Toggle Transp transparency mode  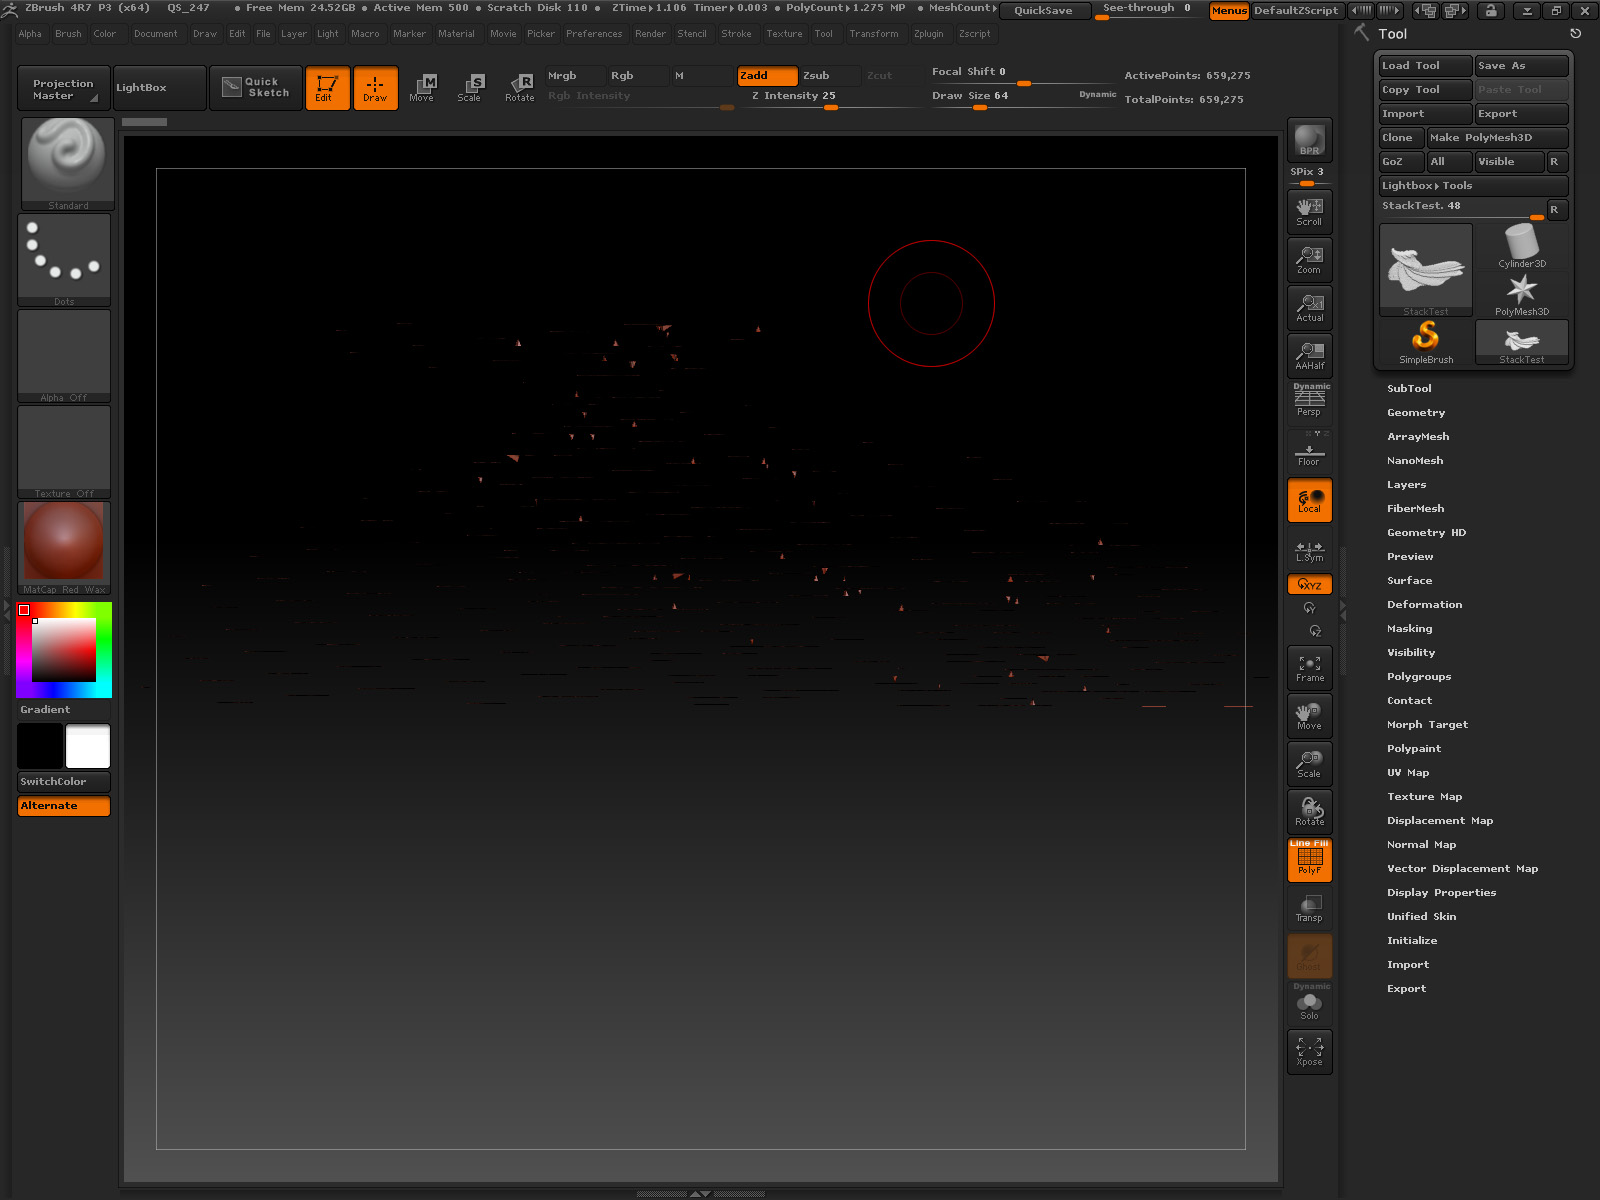point(1309,908)
